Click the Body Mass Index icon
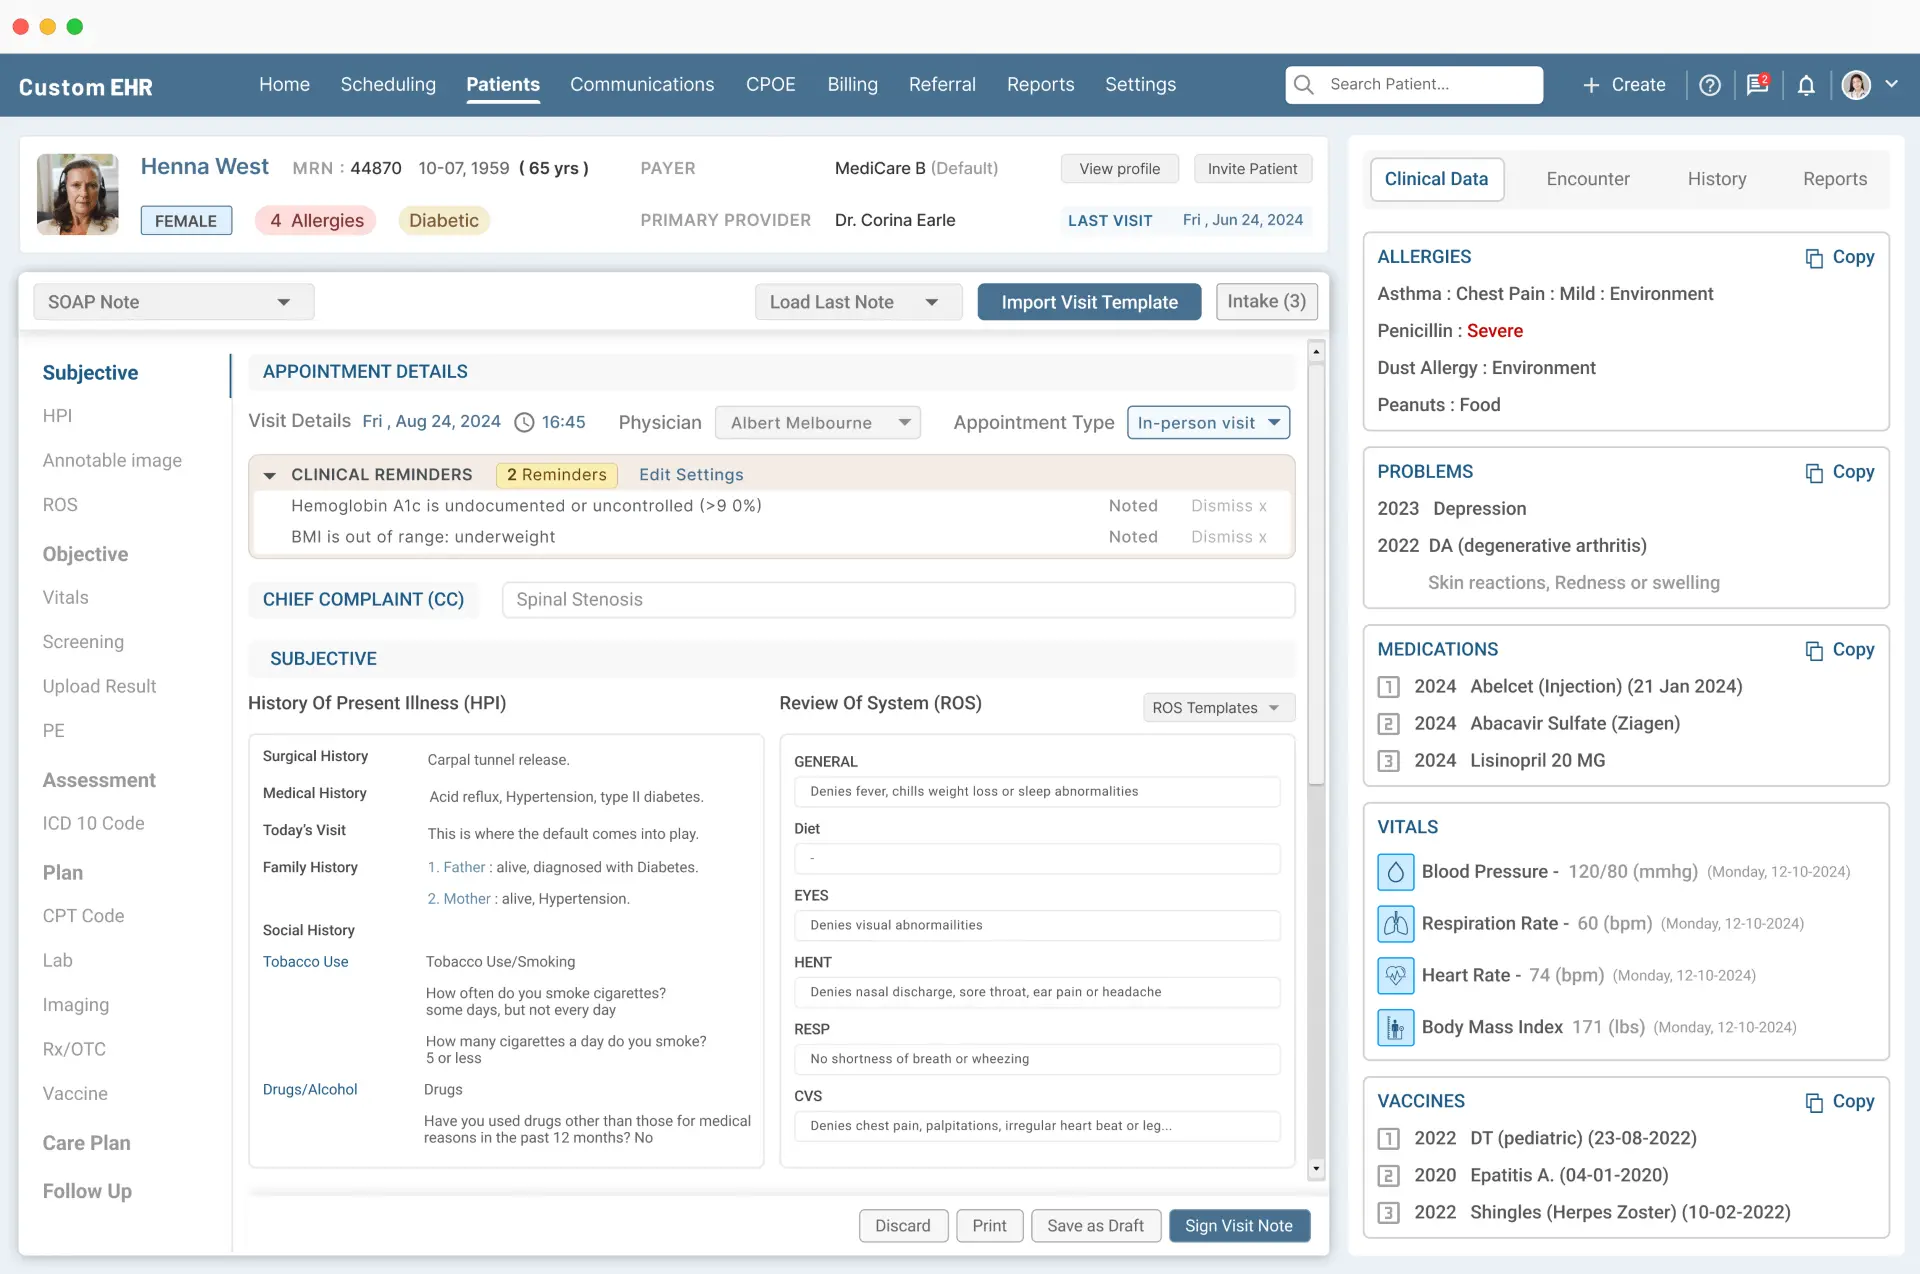 coord(1395,1027)
